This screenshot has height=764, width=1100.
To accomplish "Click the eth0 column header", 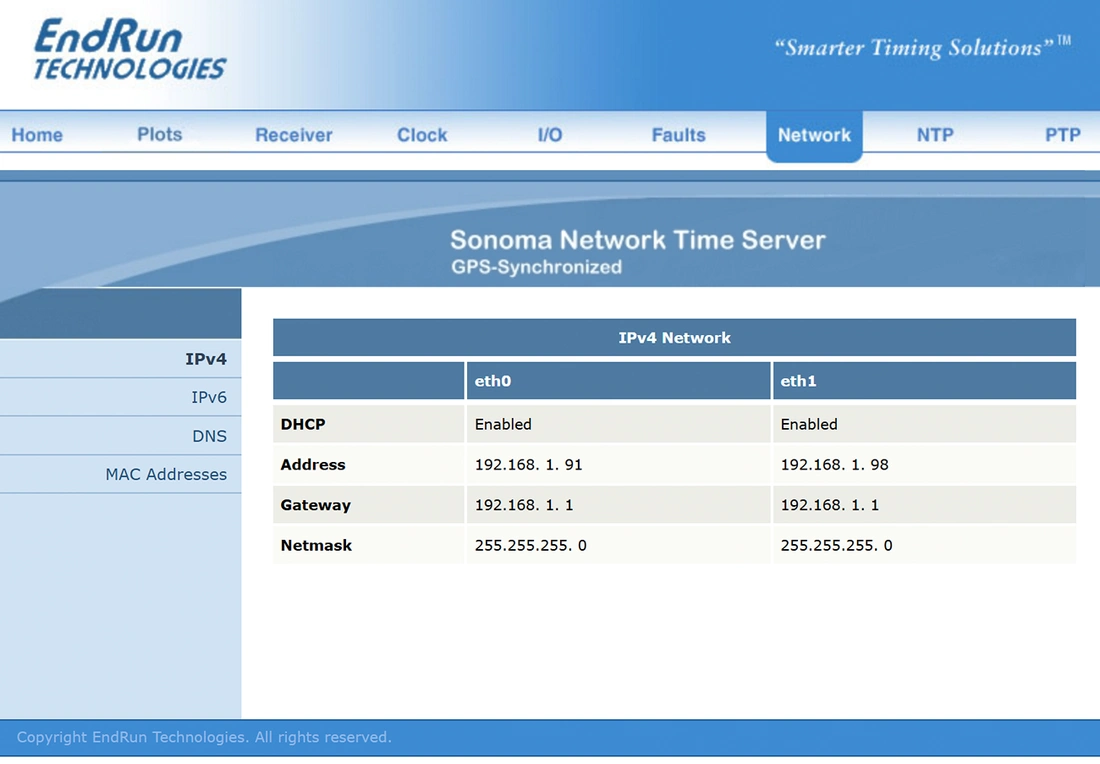I will tap(618, 381).
